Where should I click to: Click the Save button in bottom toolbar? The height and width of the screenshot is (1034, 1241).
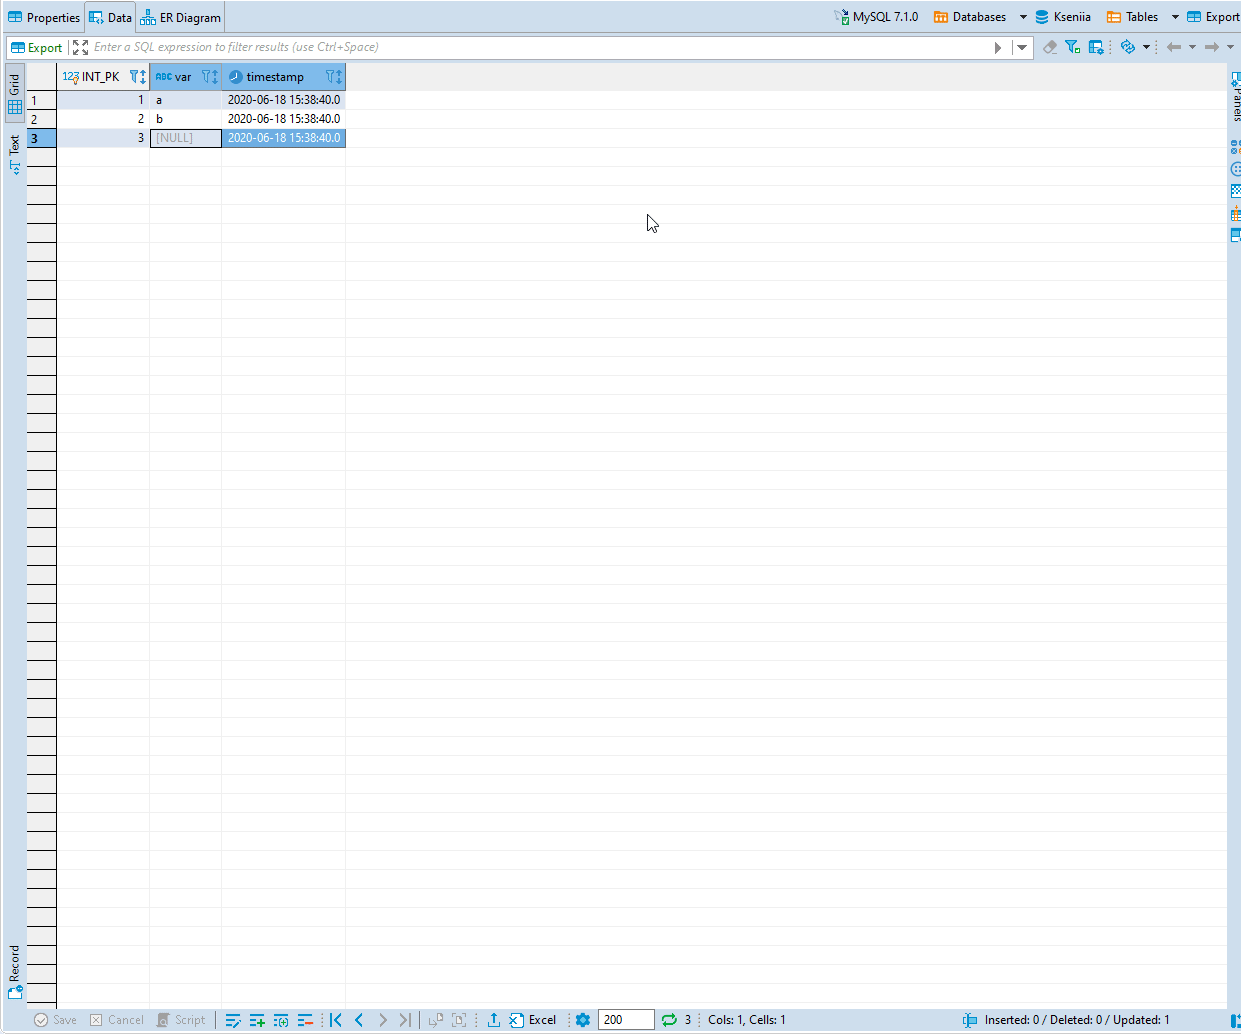click(x=55, y=1020)
